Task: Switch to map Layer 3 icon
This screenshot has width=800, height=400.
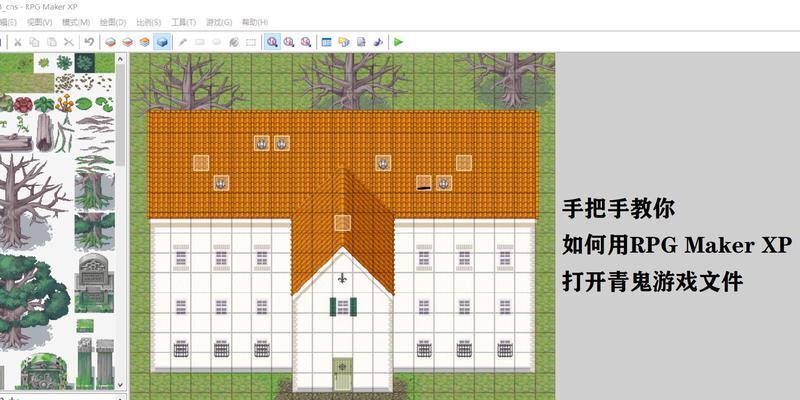Action: click(x=144, y=42)
